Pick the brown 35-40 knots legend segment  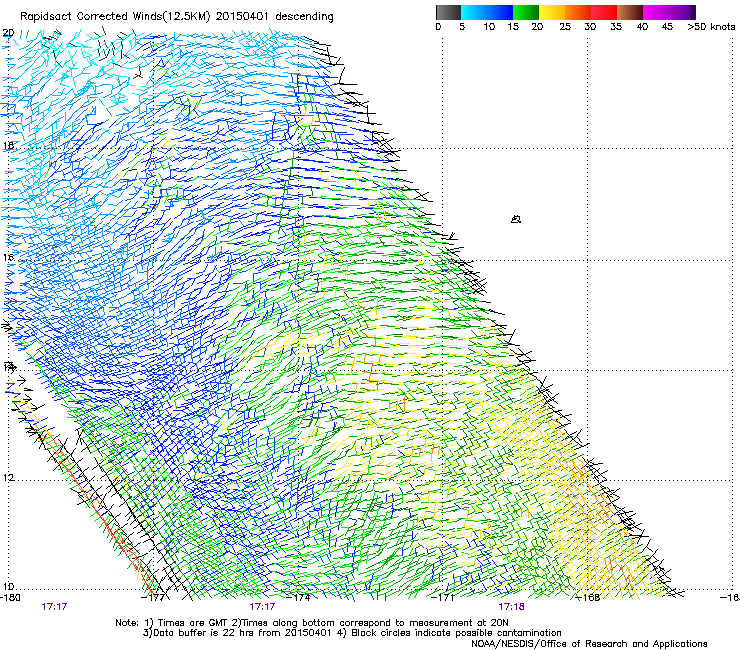(630, 12)
